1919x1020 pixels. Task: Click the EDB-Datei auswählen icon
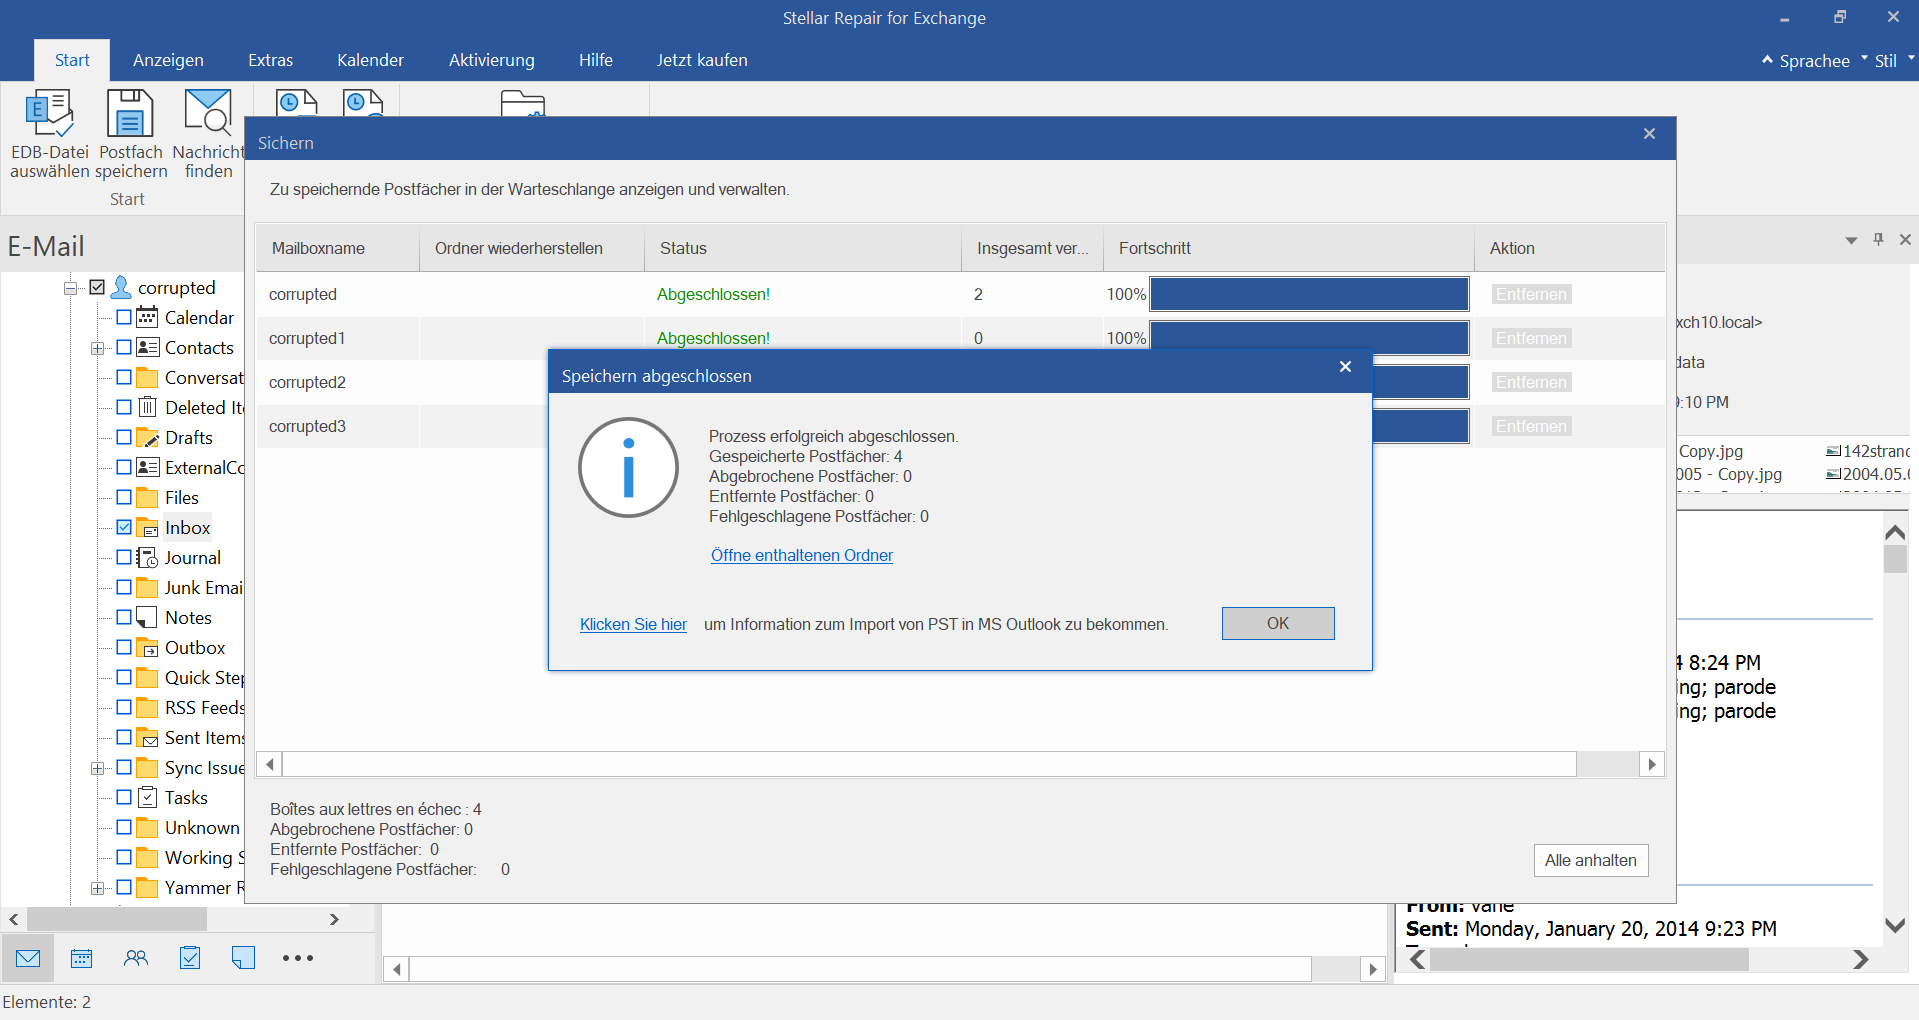pyautogui.click(x=49, y=114)
